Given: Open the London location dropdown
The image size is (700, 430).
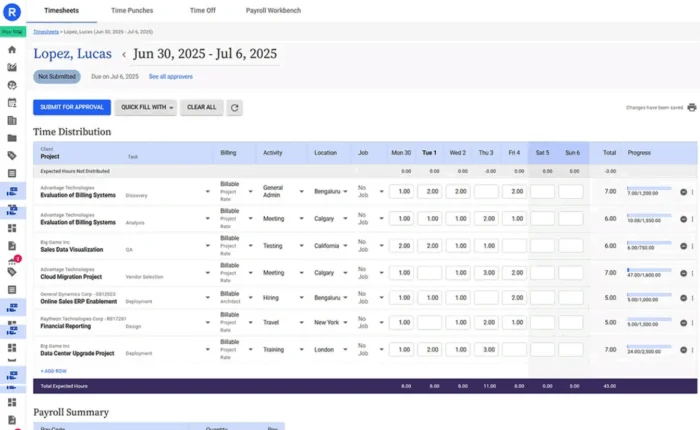Looking at the screenshot, I should pyautogui.click(x=345, y=350).
